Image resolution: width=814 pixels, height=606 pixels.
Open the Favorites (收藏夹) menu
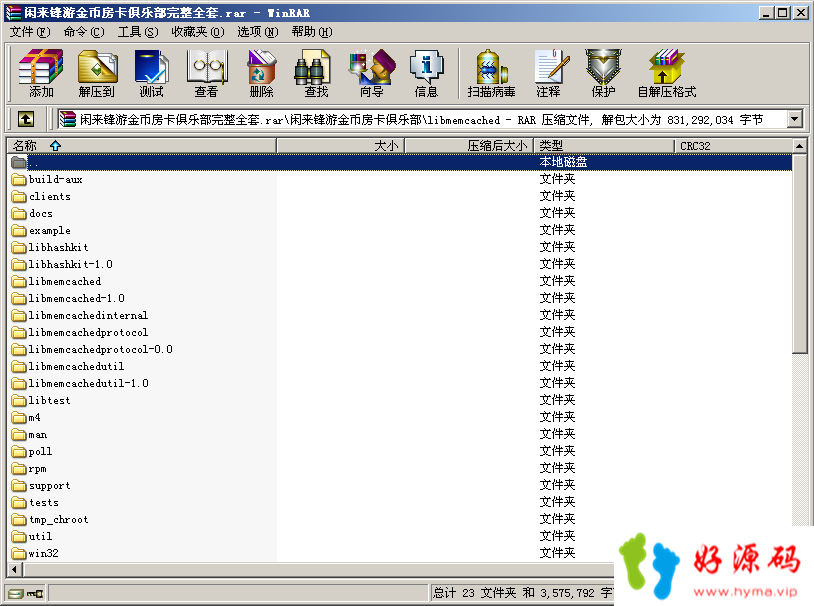pyautogui.click(x=198, y=32)
